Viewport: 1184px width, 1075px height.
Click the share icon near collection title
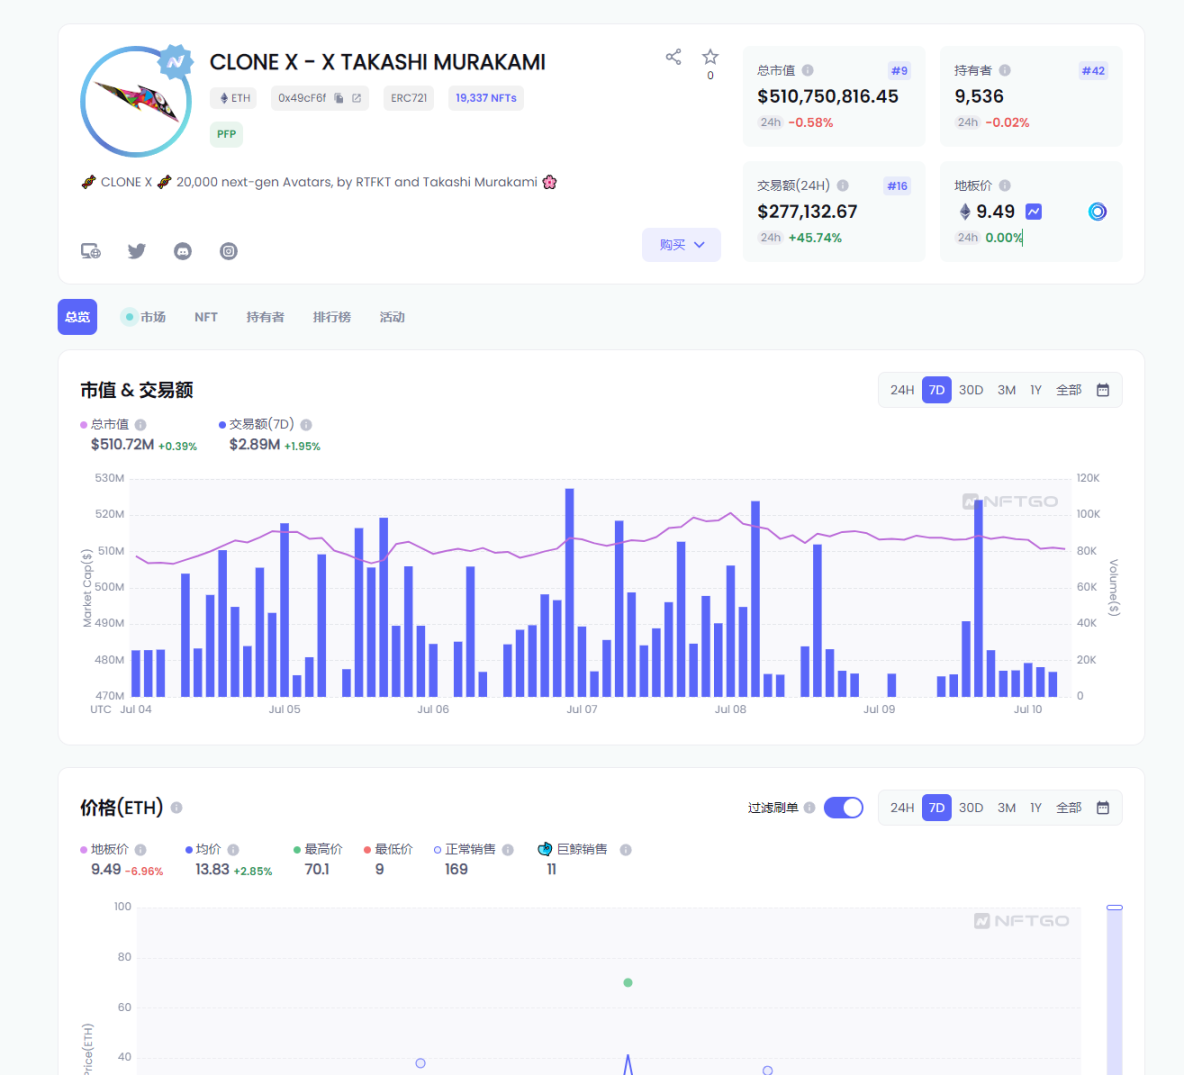(673, 57)
